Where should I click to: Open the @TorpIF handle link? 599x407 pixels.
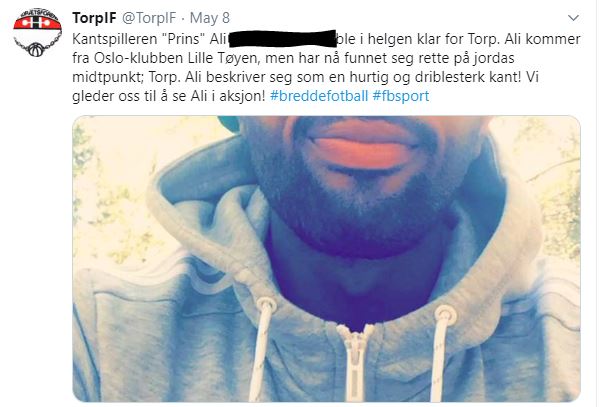coord(149,18)
